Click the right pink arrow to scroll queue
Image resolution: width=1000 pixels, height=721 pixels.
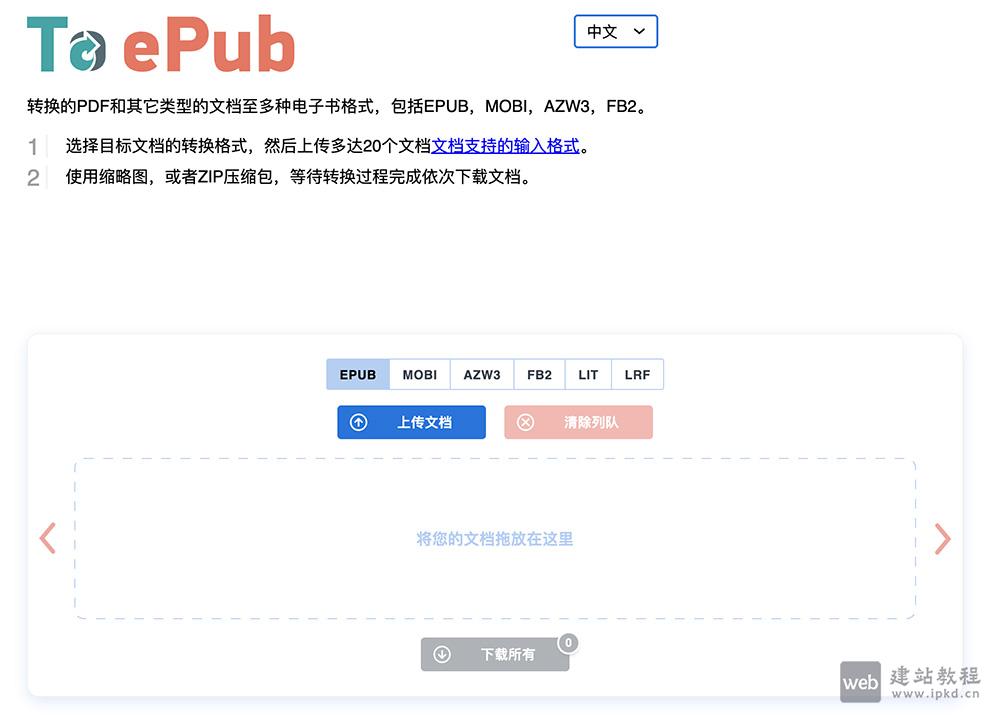click(942, 540)
